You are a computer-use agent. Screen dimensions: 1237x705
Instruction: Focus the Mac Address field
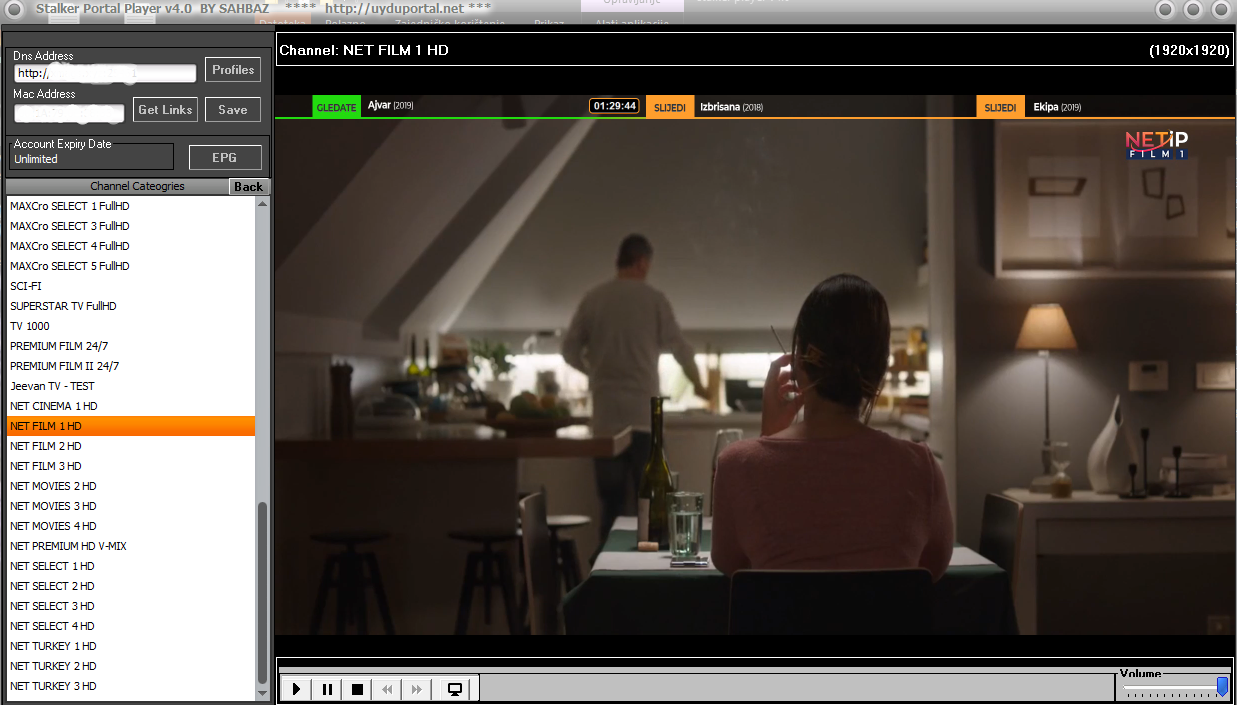click(x=69, y=111)
